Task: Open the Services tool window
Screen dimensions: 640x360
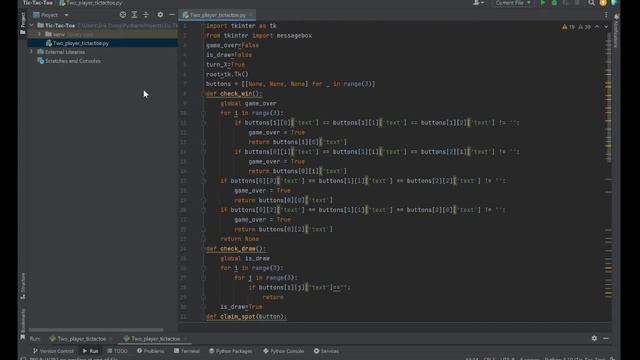Action: [x=326, y=351]
